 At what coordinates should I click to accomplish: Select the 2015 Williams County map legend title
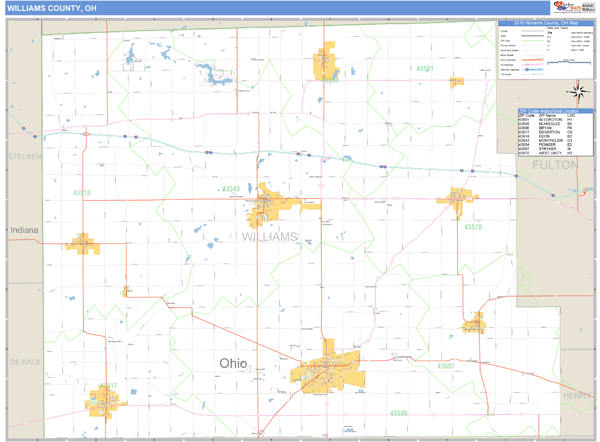click(546, 23)
